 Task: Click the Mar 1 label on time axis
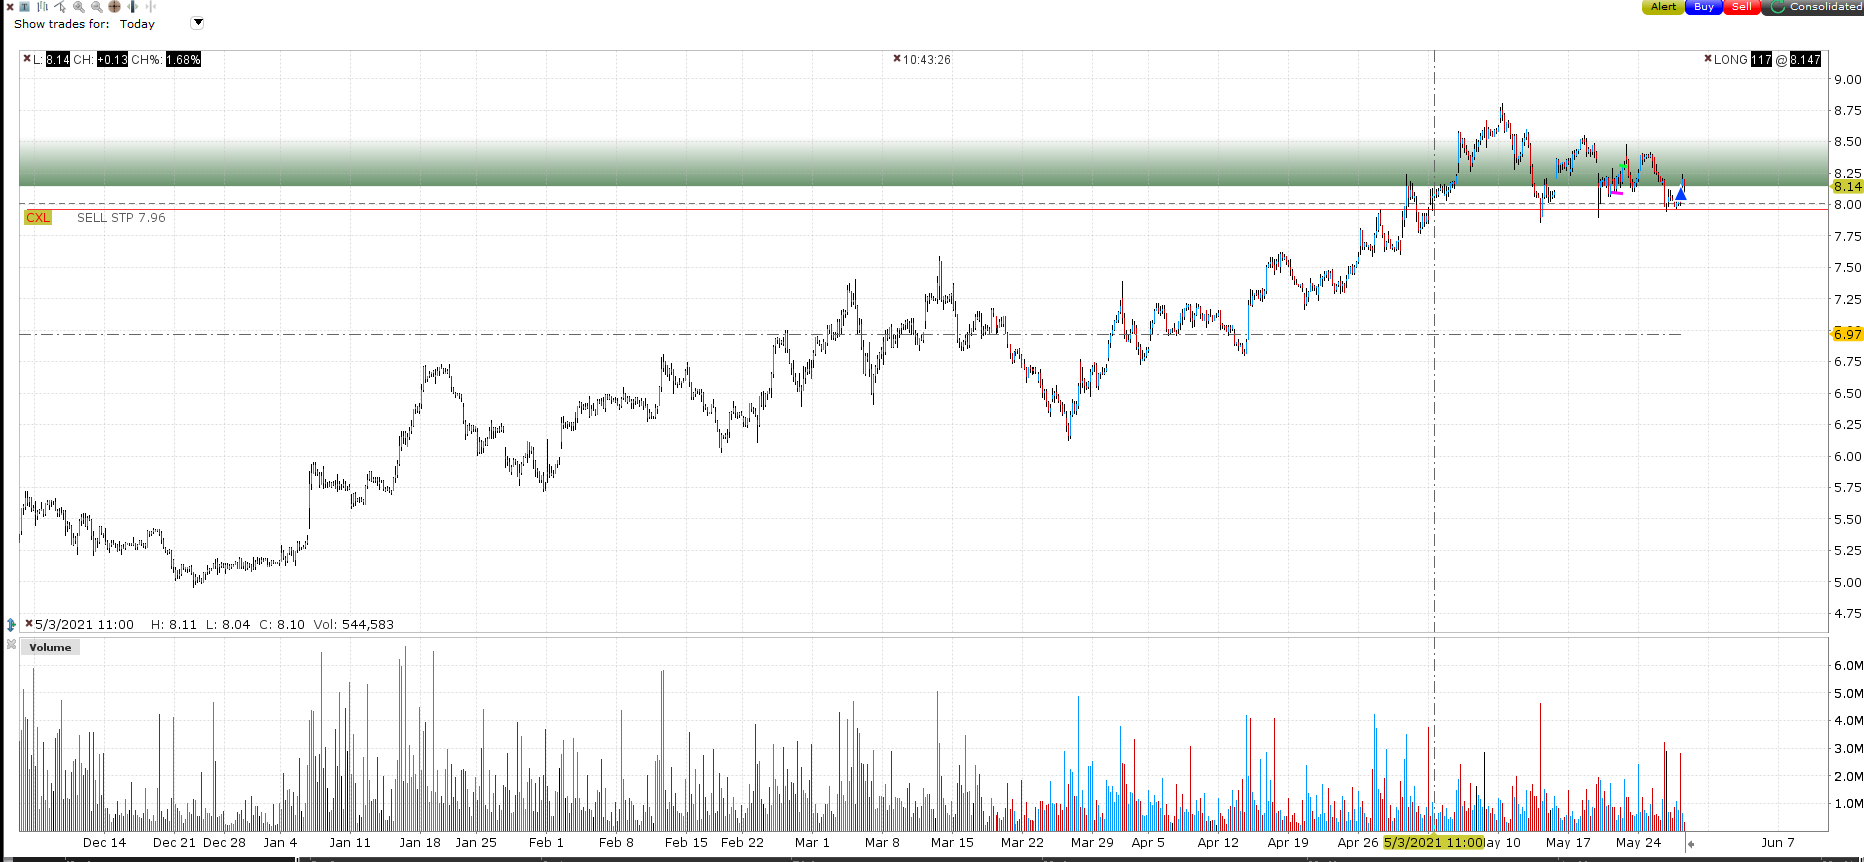[812, 842]
